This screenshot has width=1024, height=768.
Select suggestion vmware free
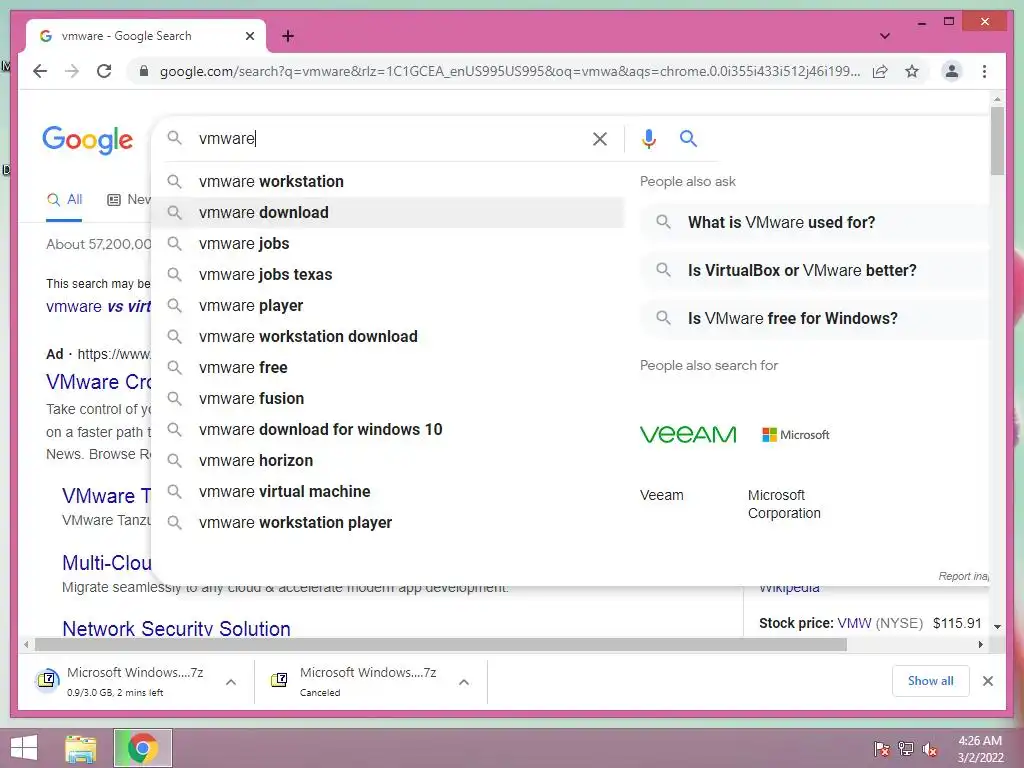388,368
